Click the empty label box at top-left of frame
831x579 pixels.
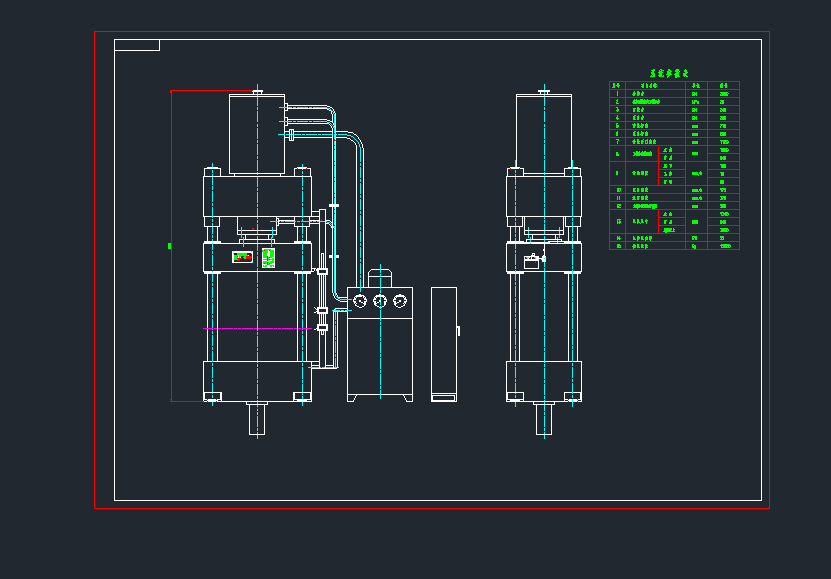137,45
